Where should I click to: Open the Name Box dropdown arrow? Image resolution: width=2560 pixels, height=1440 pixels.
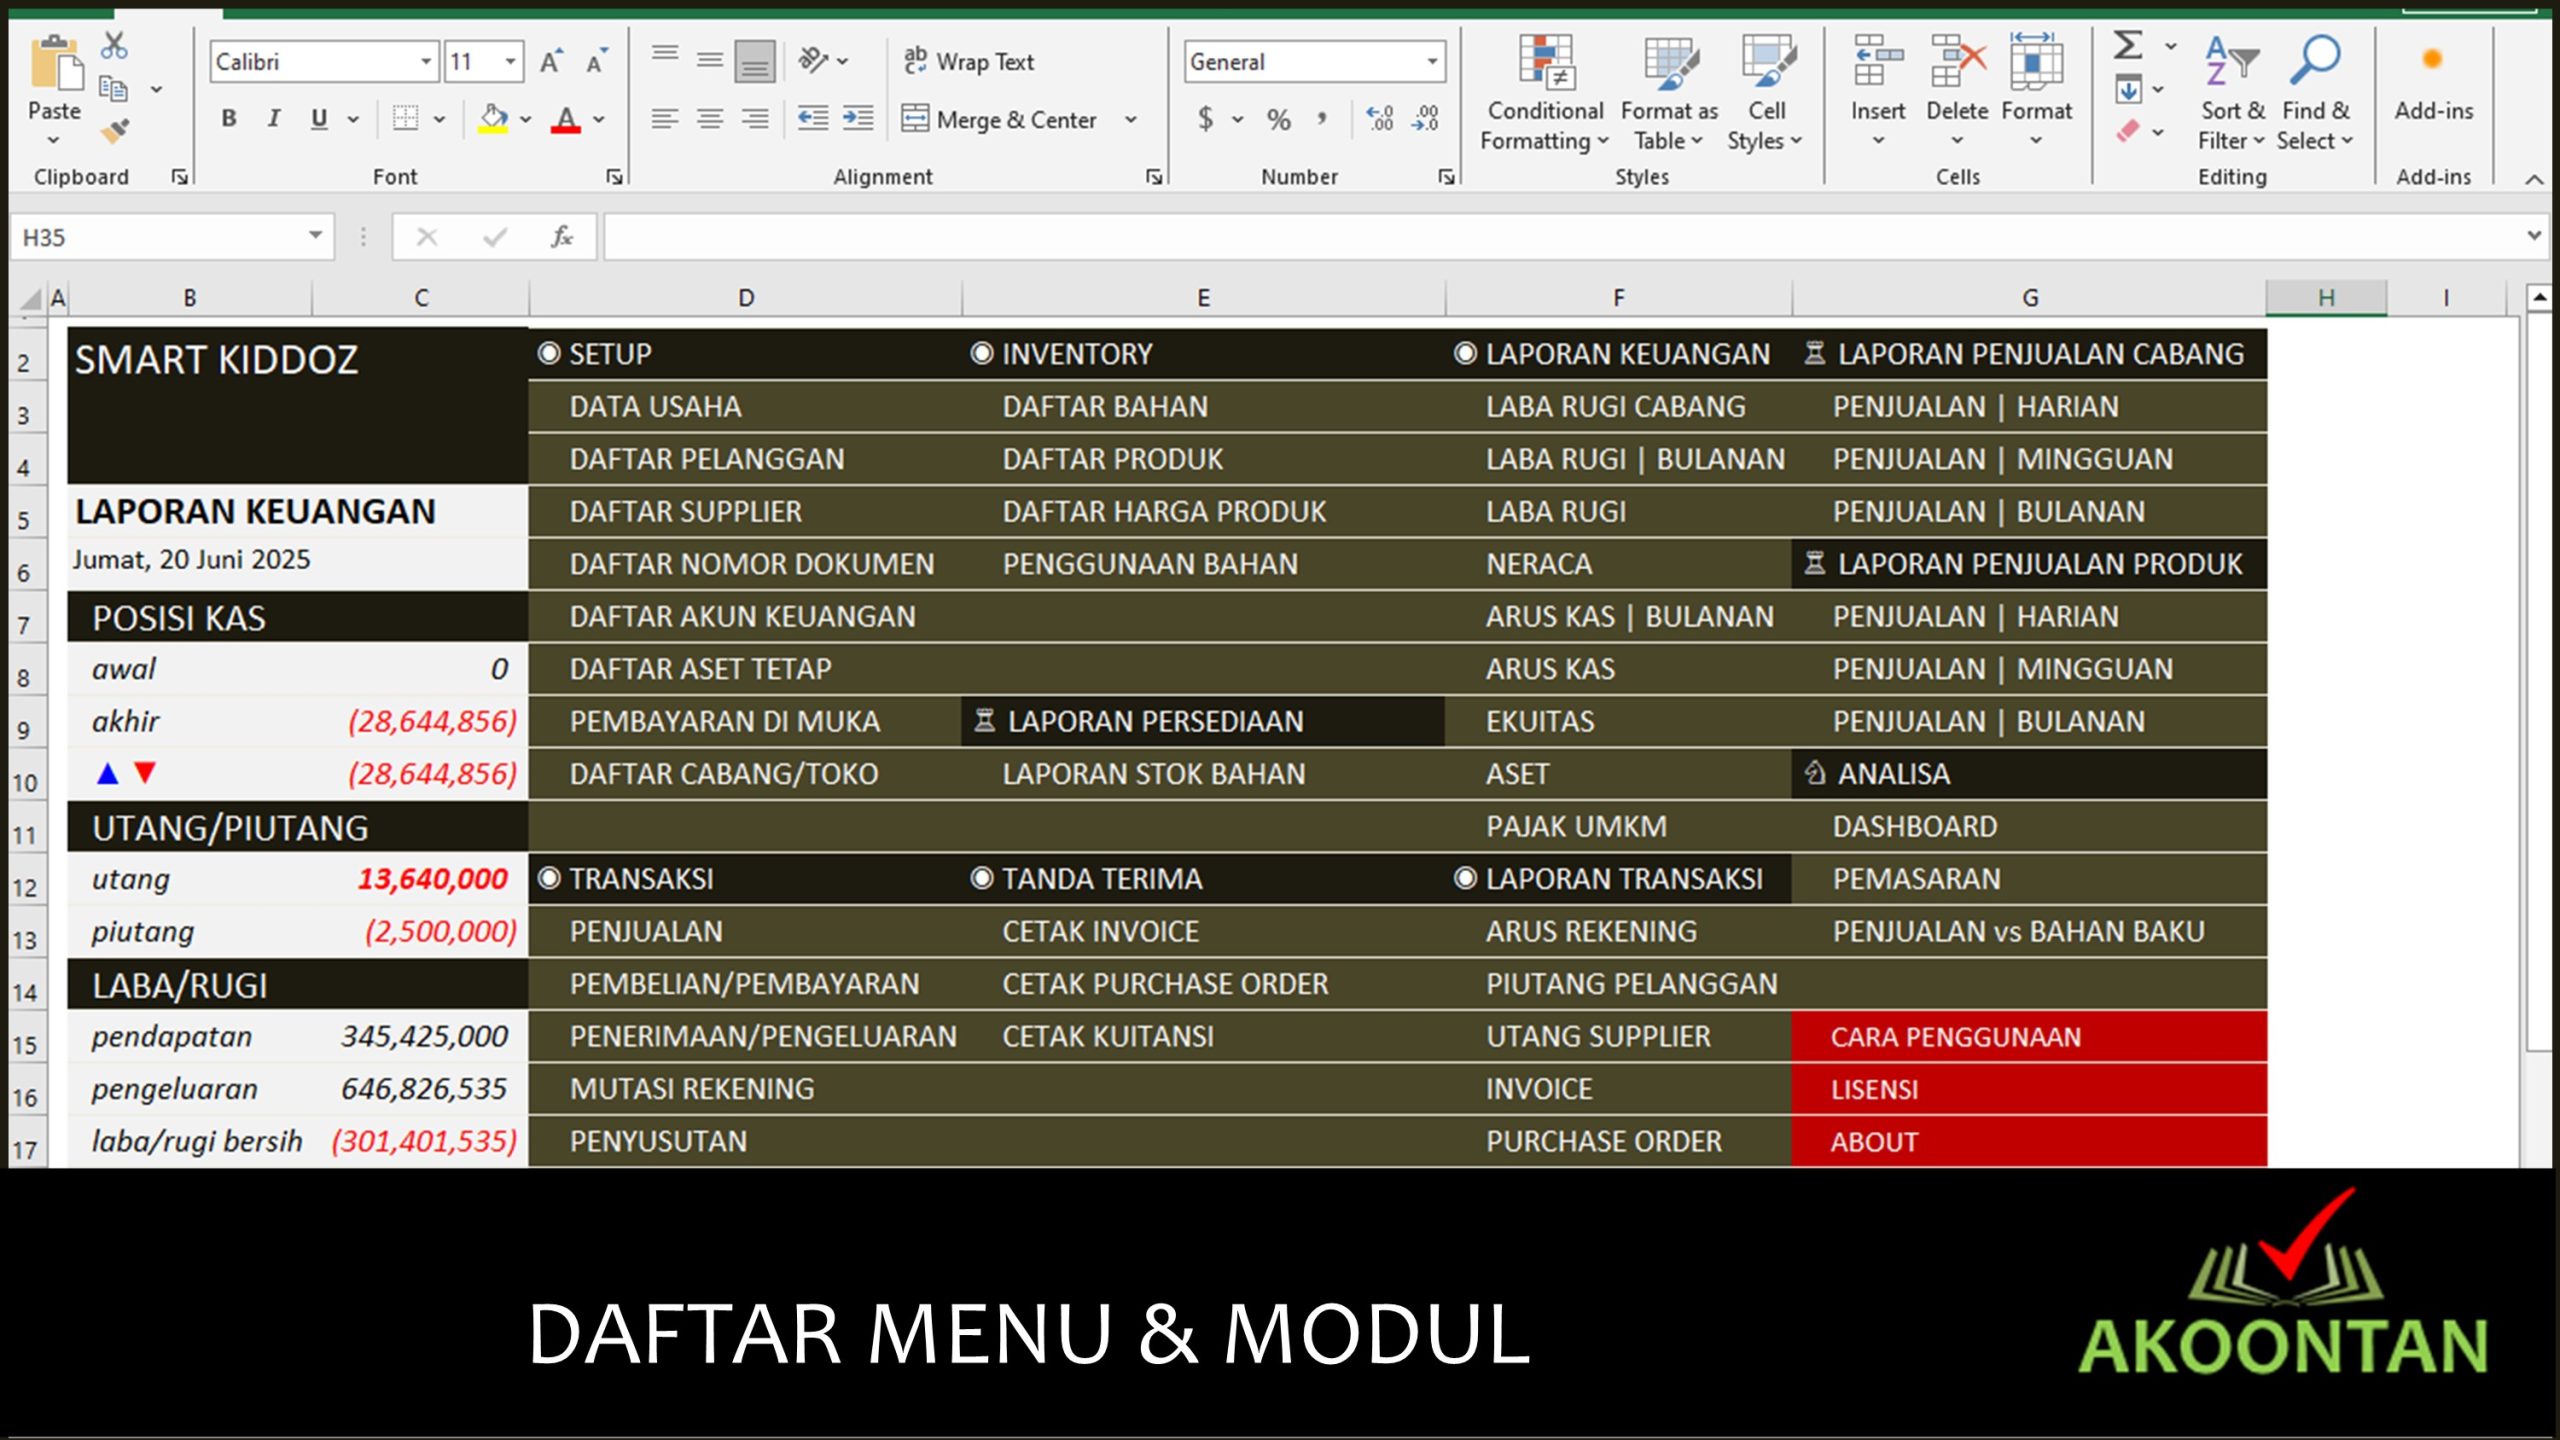point(315,236)
